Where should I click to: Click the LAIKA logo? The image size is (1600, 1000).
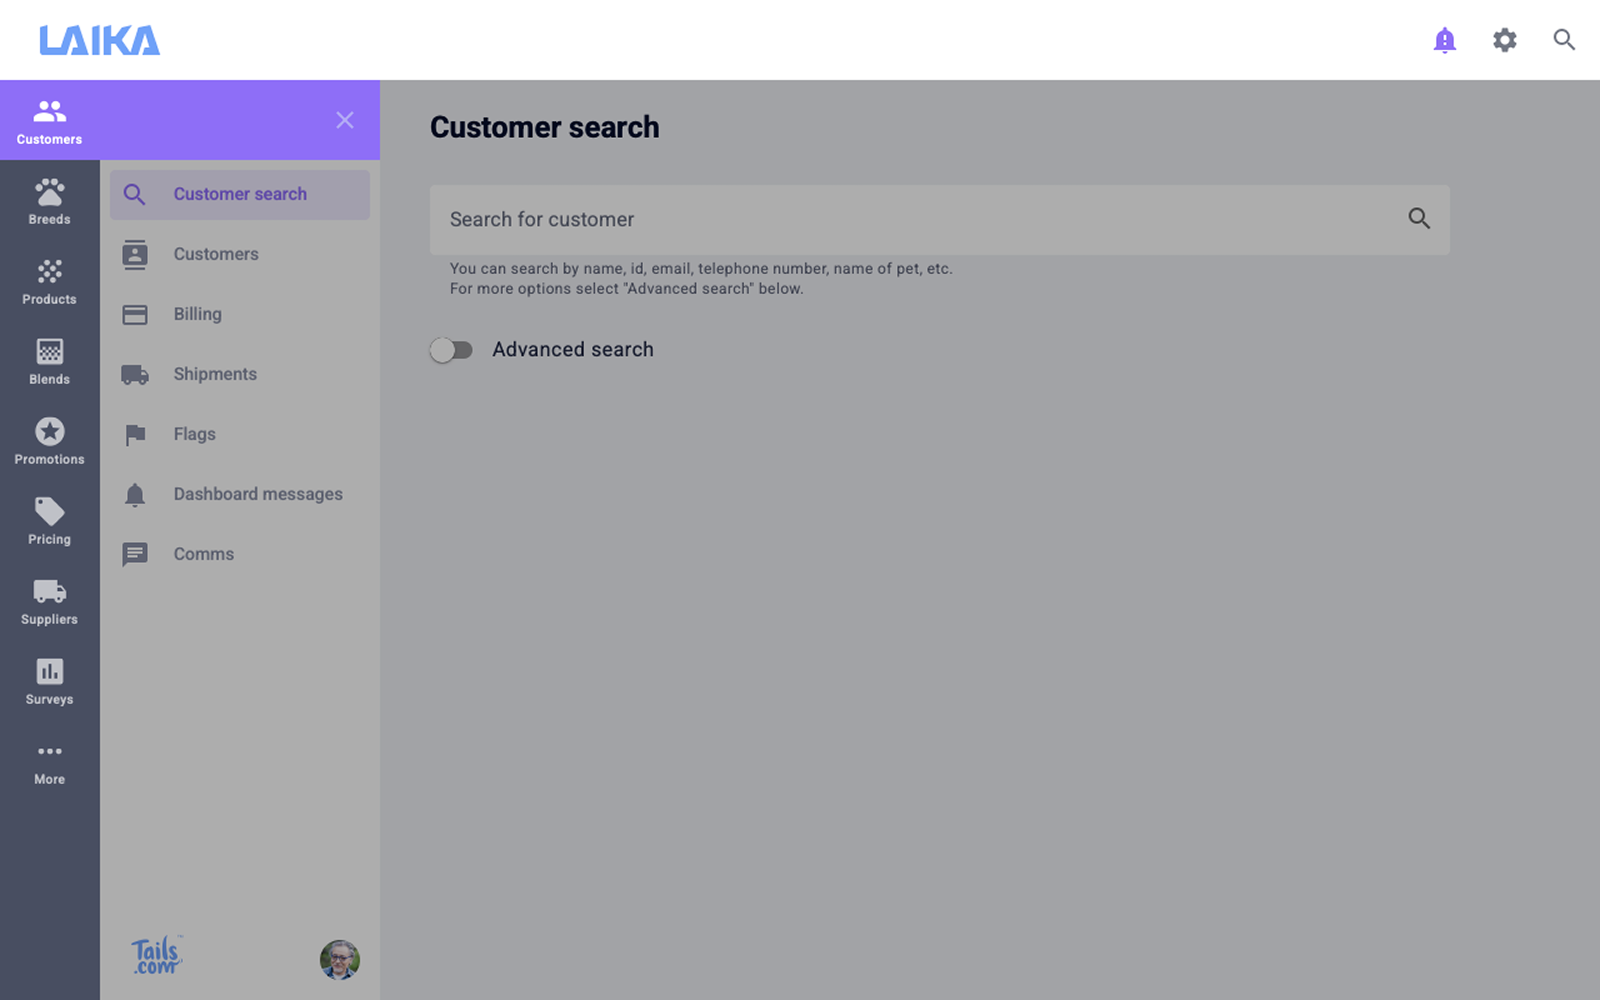pyautogui.click(x=99, y=40)
